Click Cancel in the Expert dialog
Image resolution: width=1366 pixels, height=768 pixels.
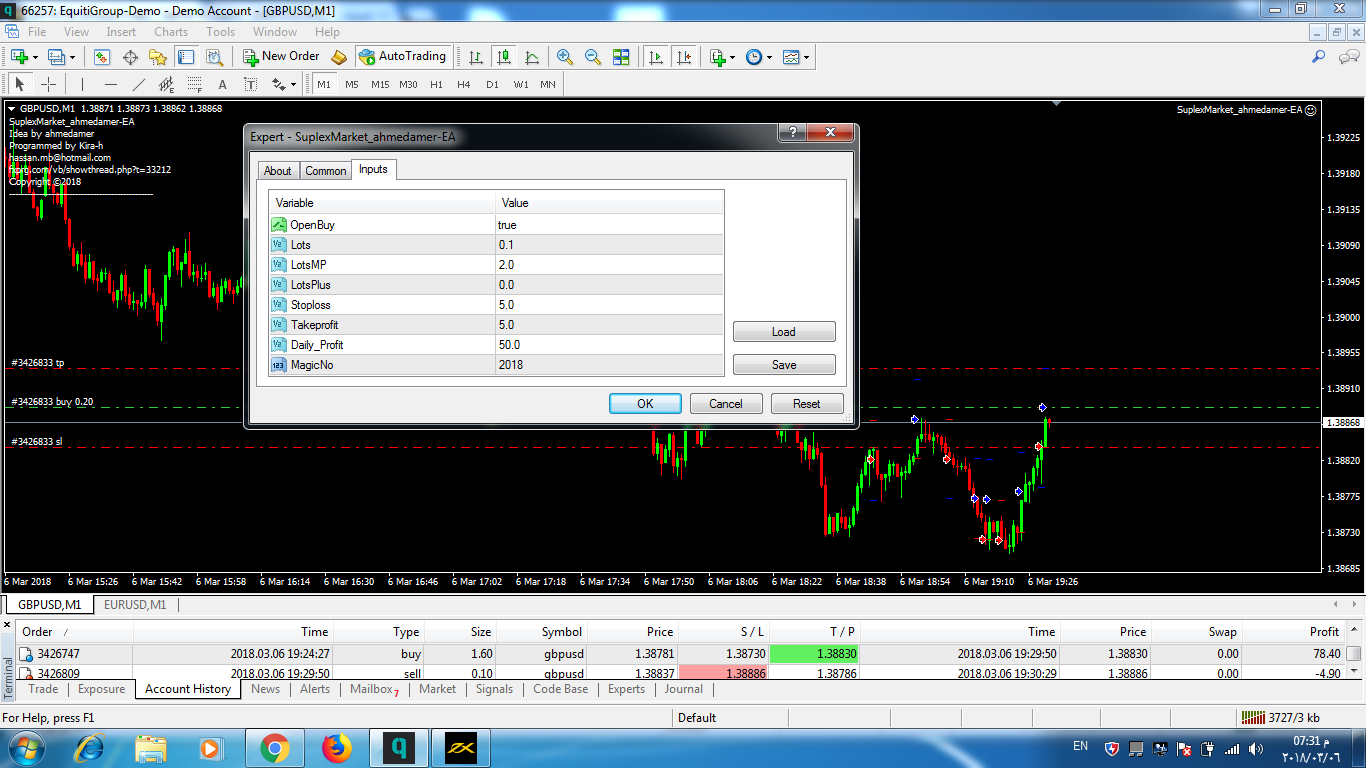pos(726,404)
